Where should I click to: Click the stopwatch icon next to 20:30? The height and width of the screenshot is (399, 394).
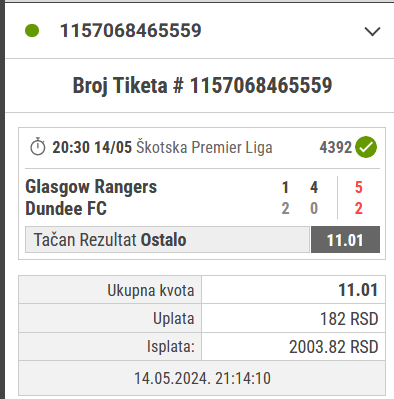point(38,147)
